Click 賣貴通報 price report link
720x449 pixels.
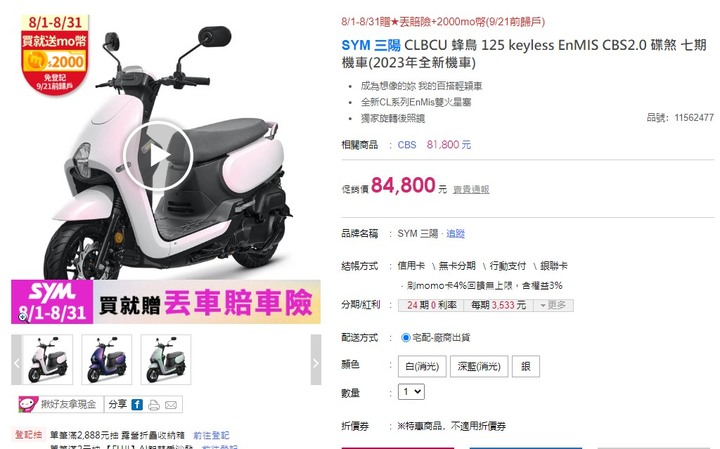[471, 189]
